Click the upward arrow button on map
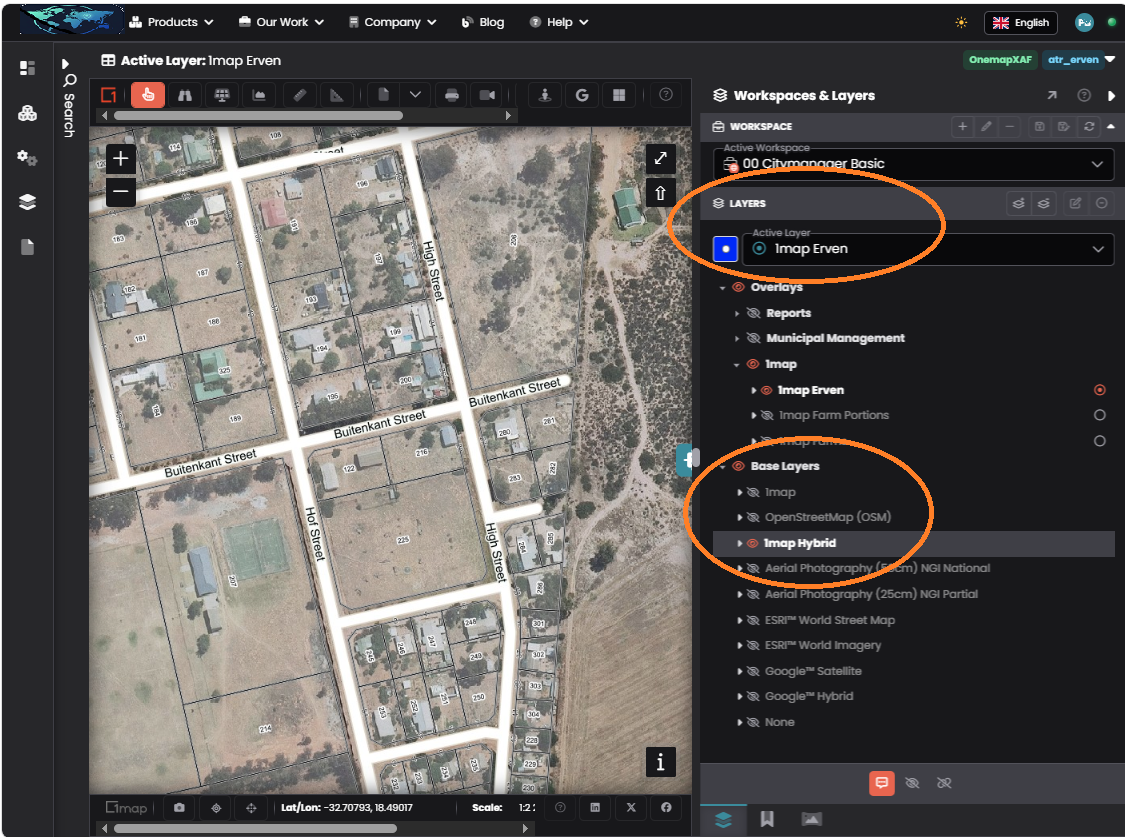This screenshot has width=1125, height=837. tap(660, 192)
